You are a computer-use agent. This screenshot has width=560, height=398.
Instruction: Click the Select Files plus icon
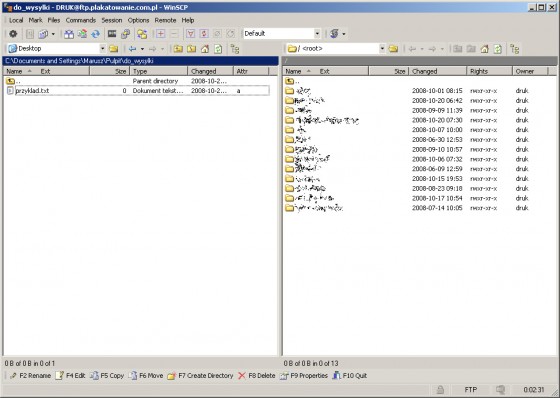tap(161, 34)
